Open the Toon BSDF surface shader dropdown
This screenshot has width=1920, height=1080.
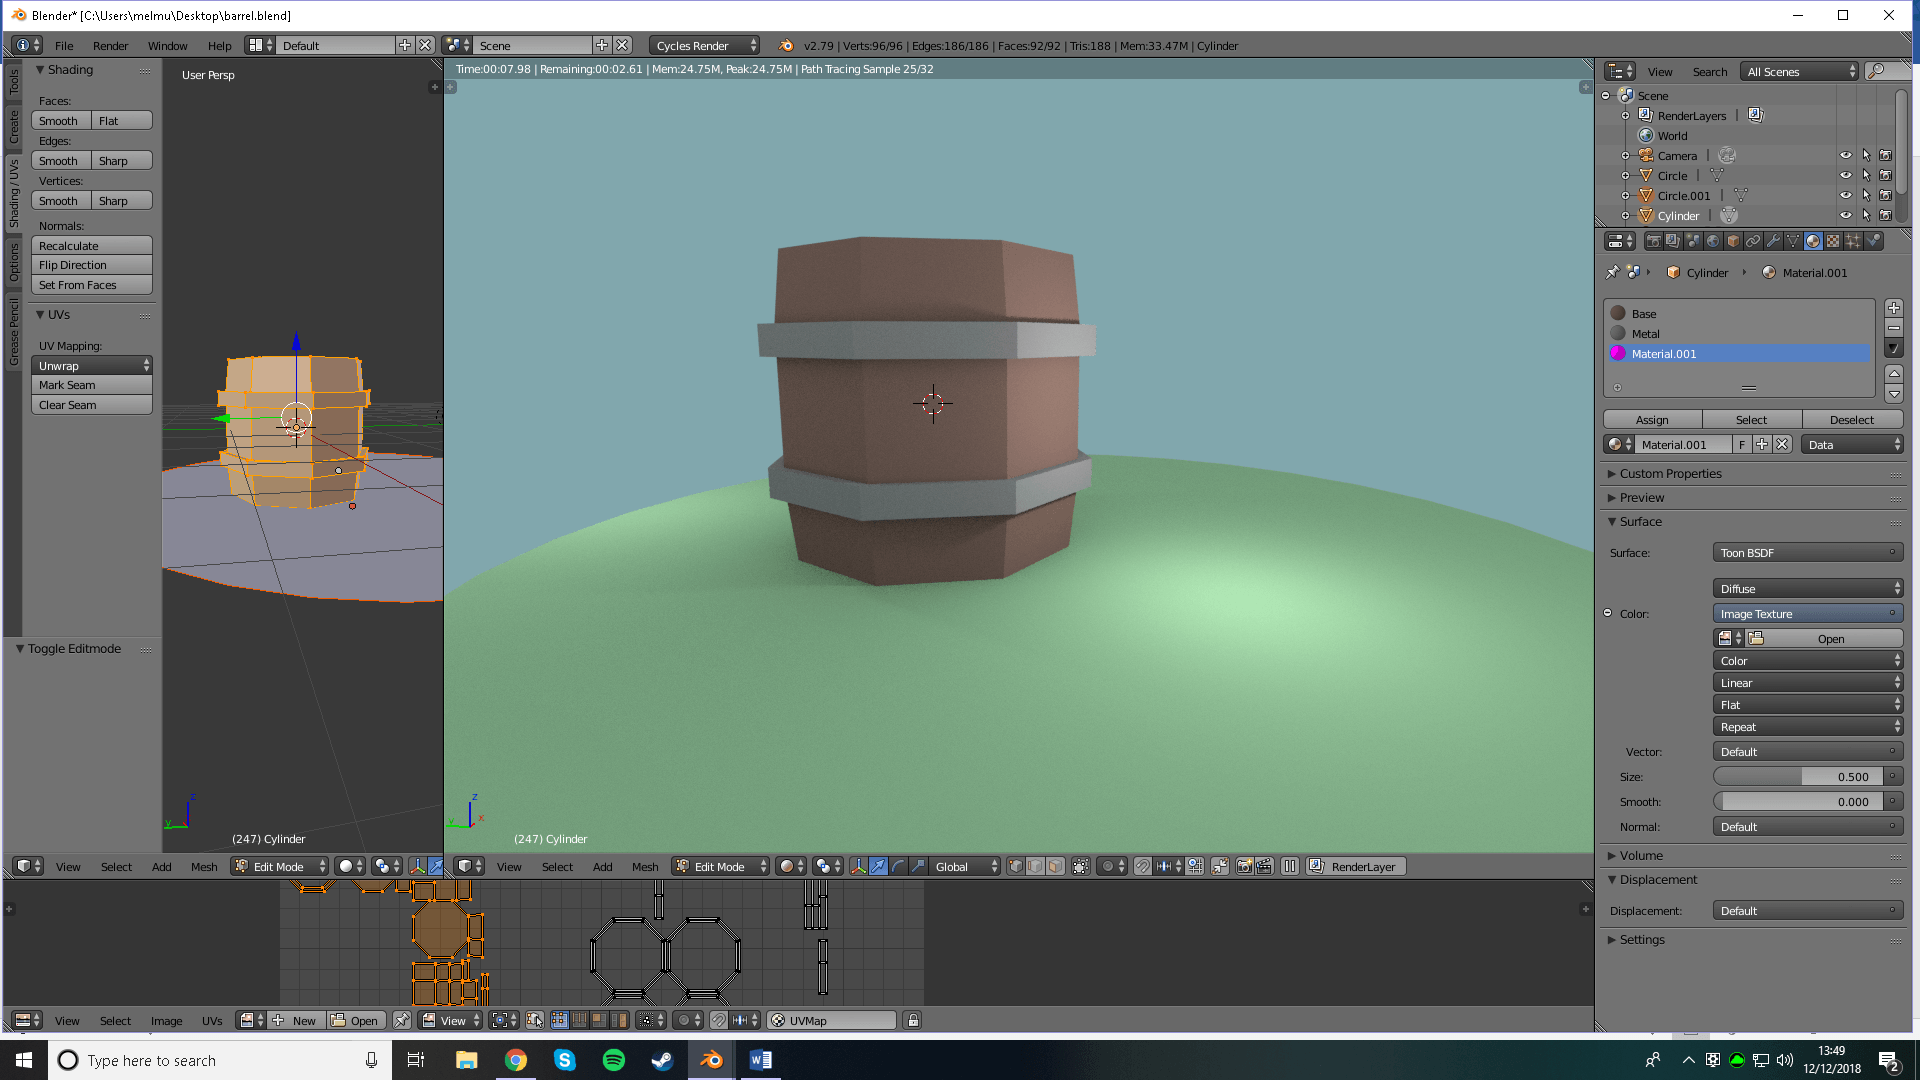[x=1807, y=553]
